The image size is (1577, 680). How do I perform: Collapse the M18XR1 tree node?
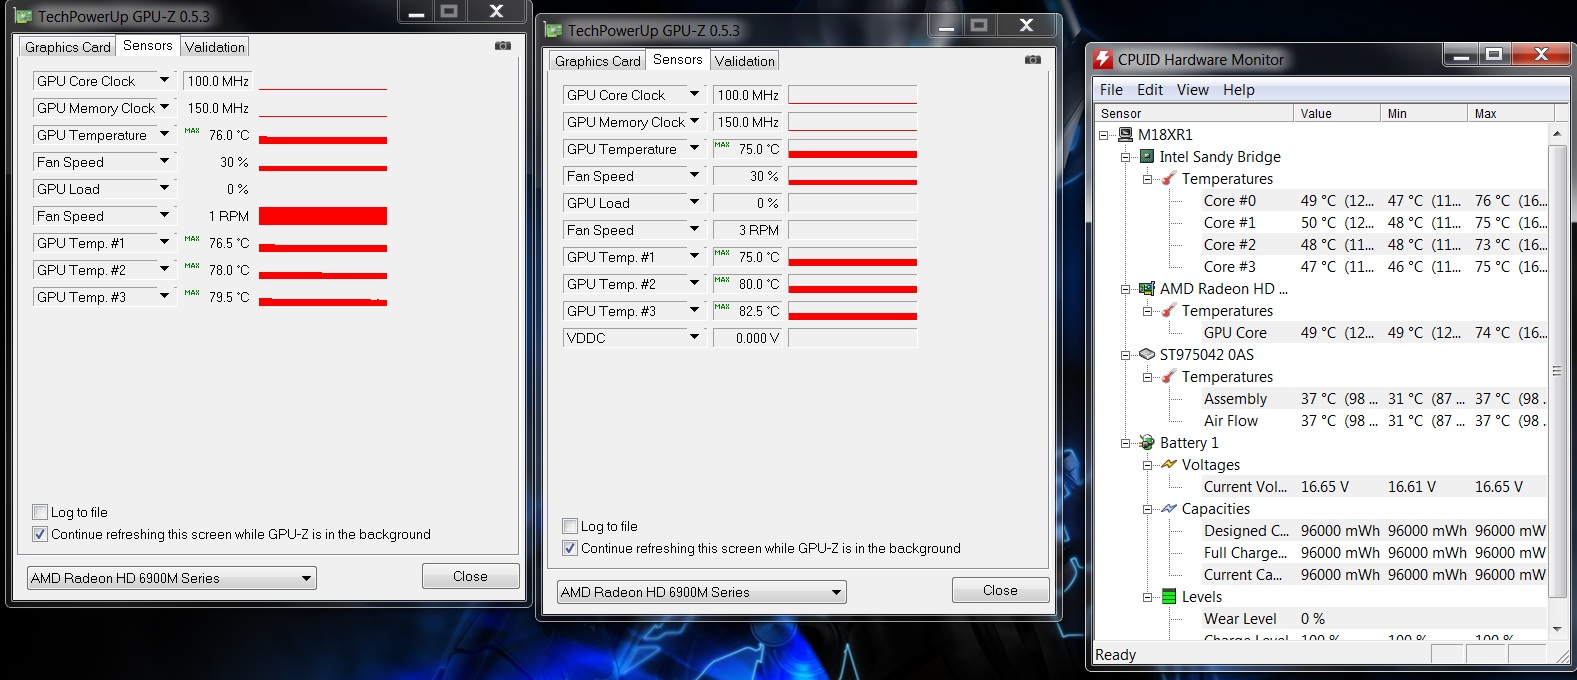click(x=1104, y=135)
